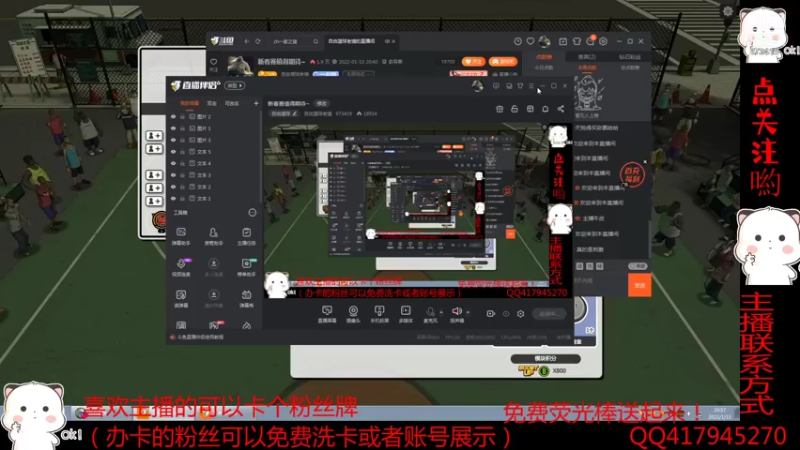Screen dimensions: 800x450
Task: Add a 多媒体 media source
Action: click(406, 314)
